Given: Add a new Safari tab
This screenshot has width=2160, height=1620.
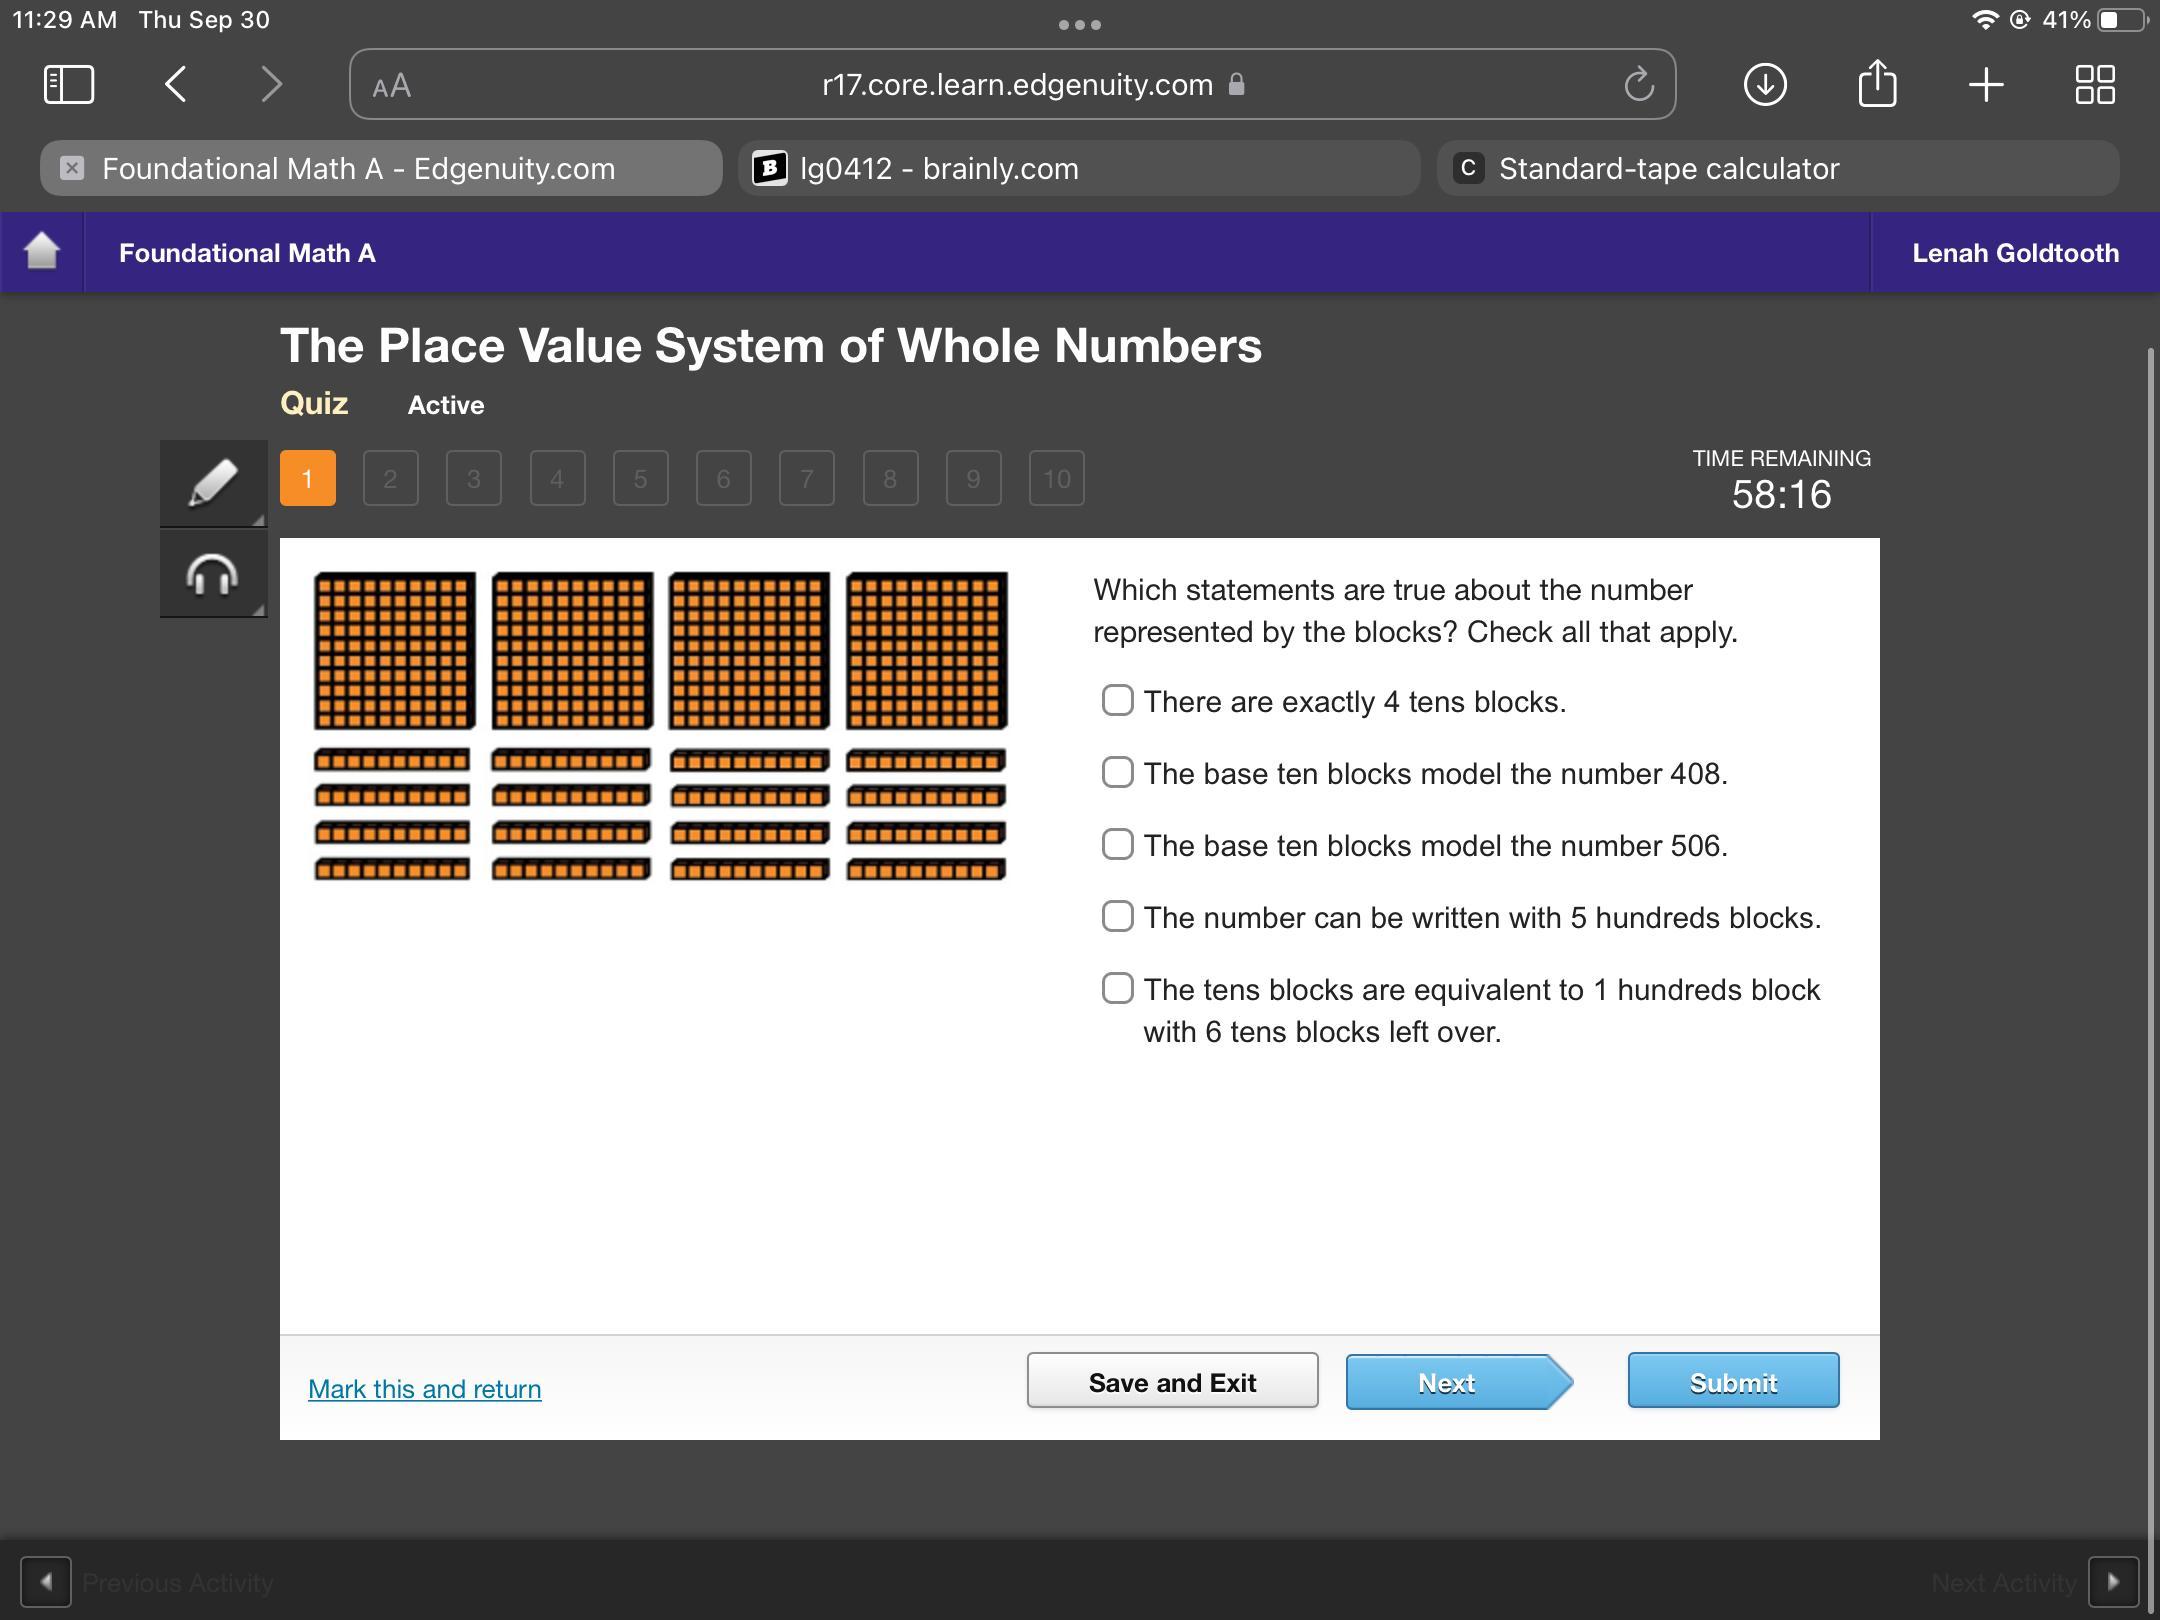Looking at the screenshot, I should pos(1985,84).
